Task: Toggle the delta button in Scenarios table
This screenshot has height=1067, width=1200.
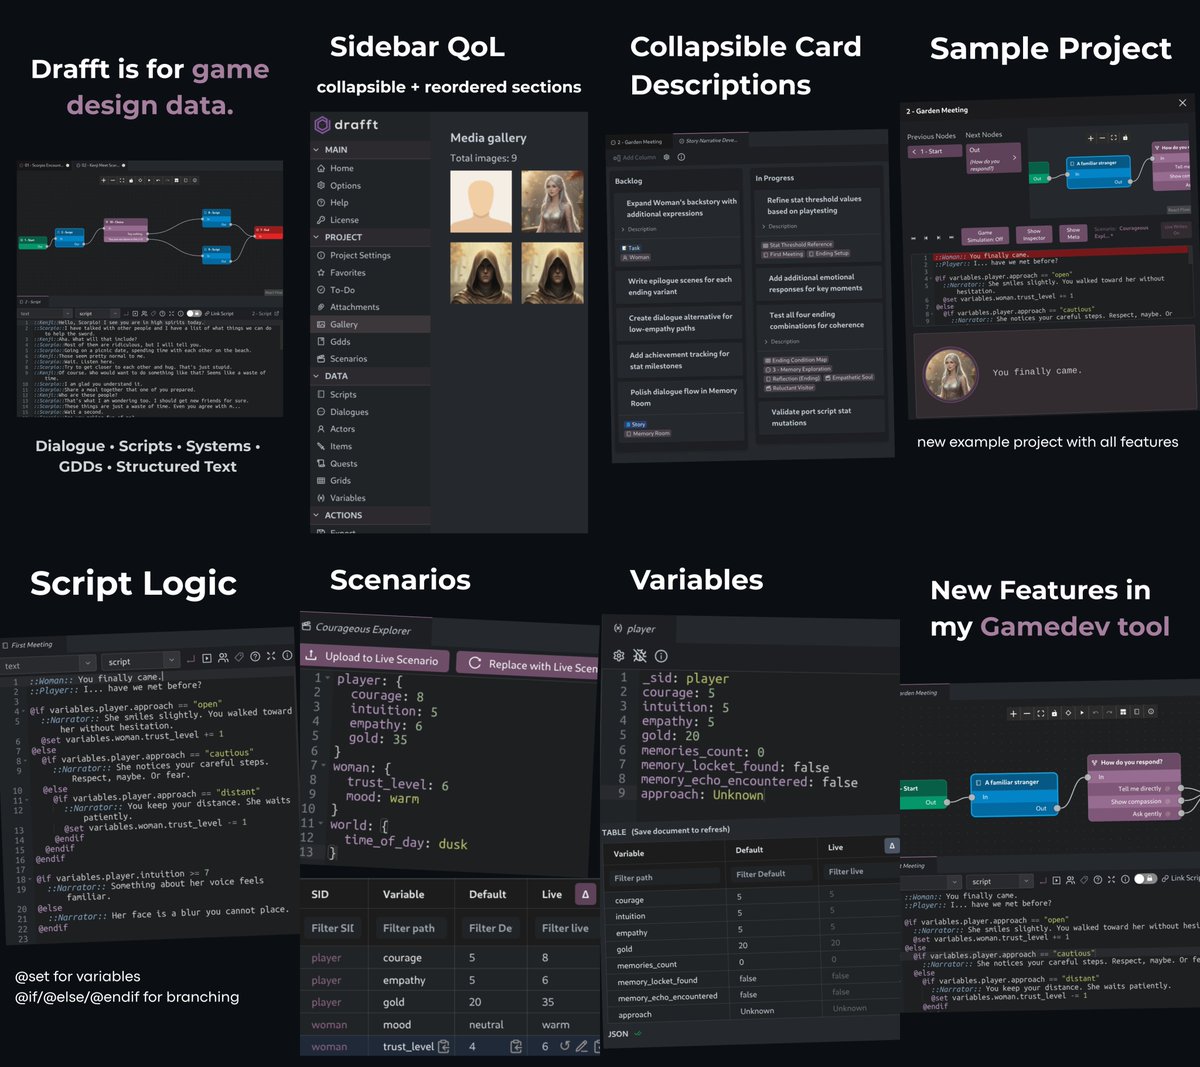Action: tap(585, 895)
